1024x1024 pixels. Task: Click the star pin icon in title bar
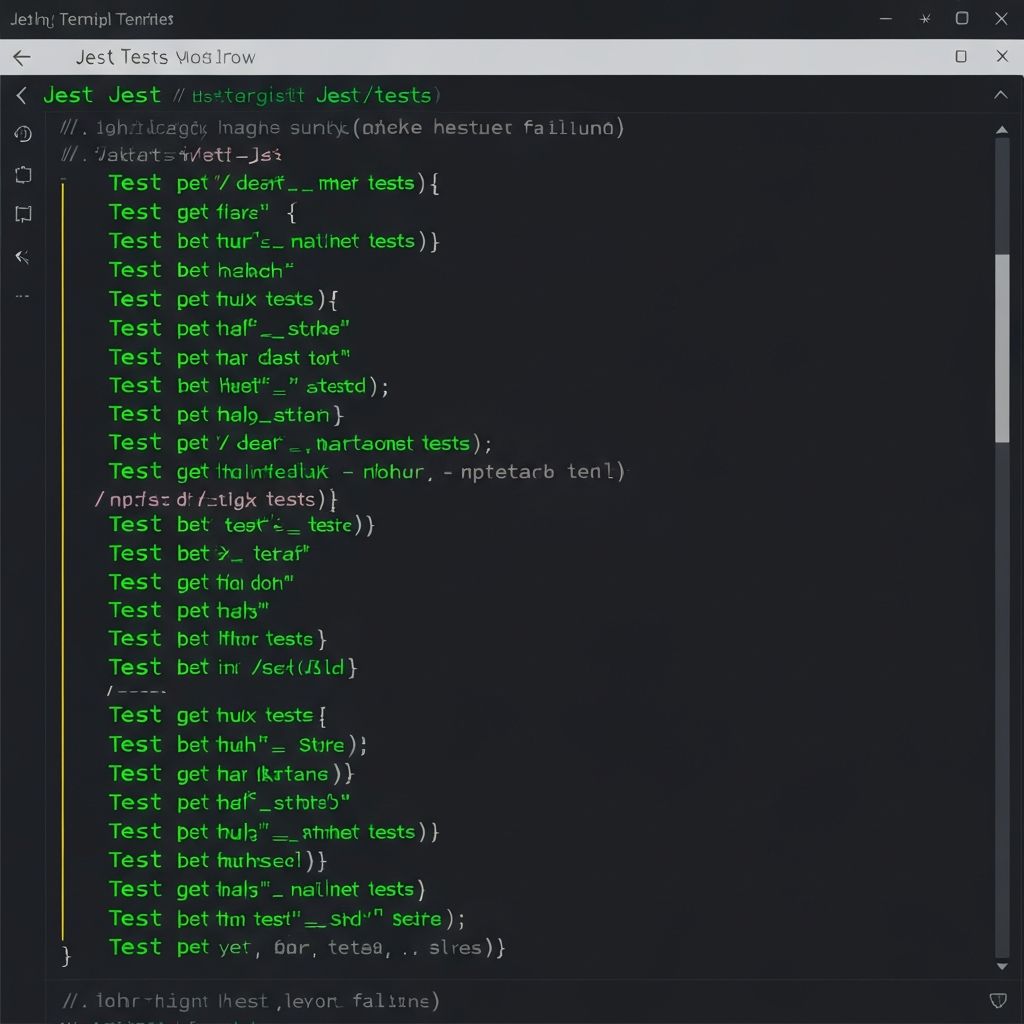[925, 19]
